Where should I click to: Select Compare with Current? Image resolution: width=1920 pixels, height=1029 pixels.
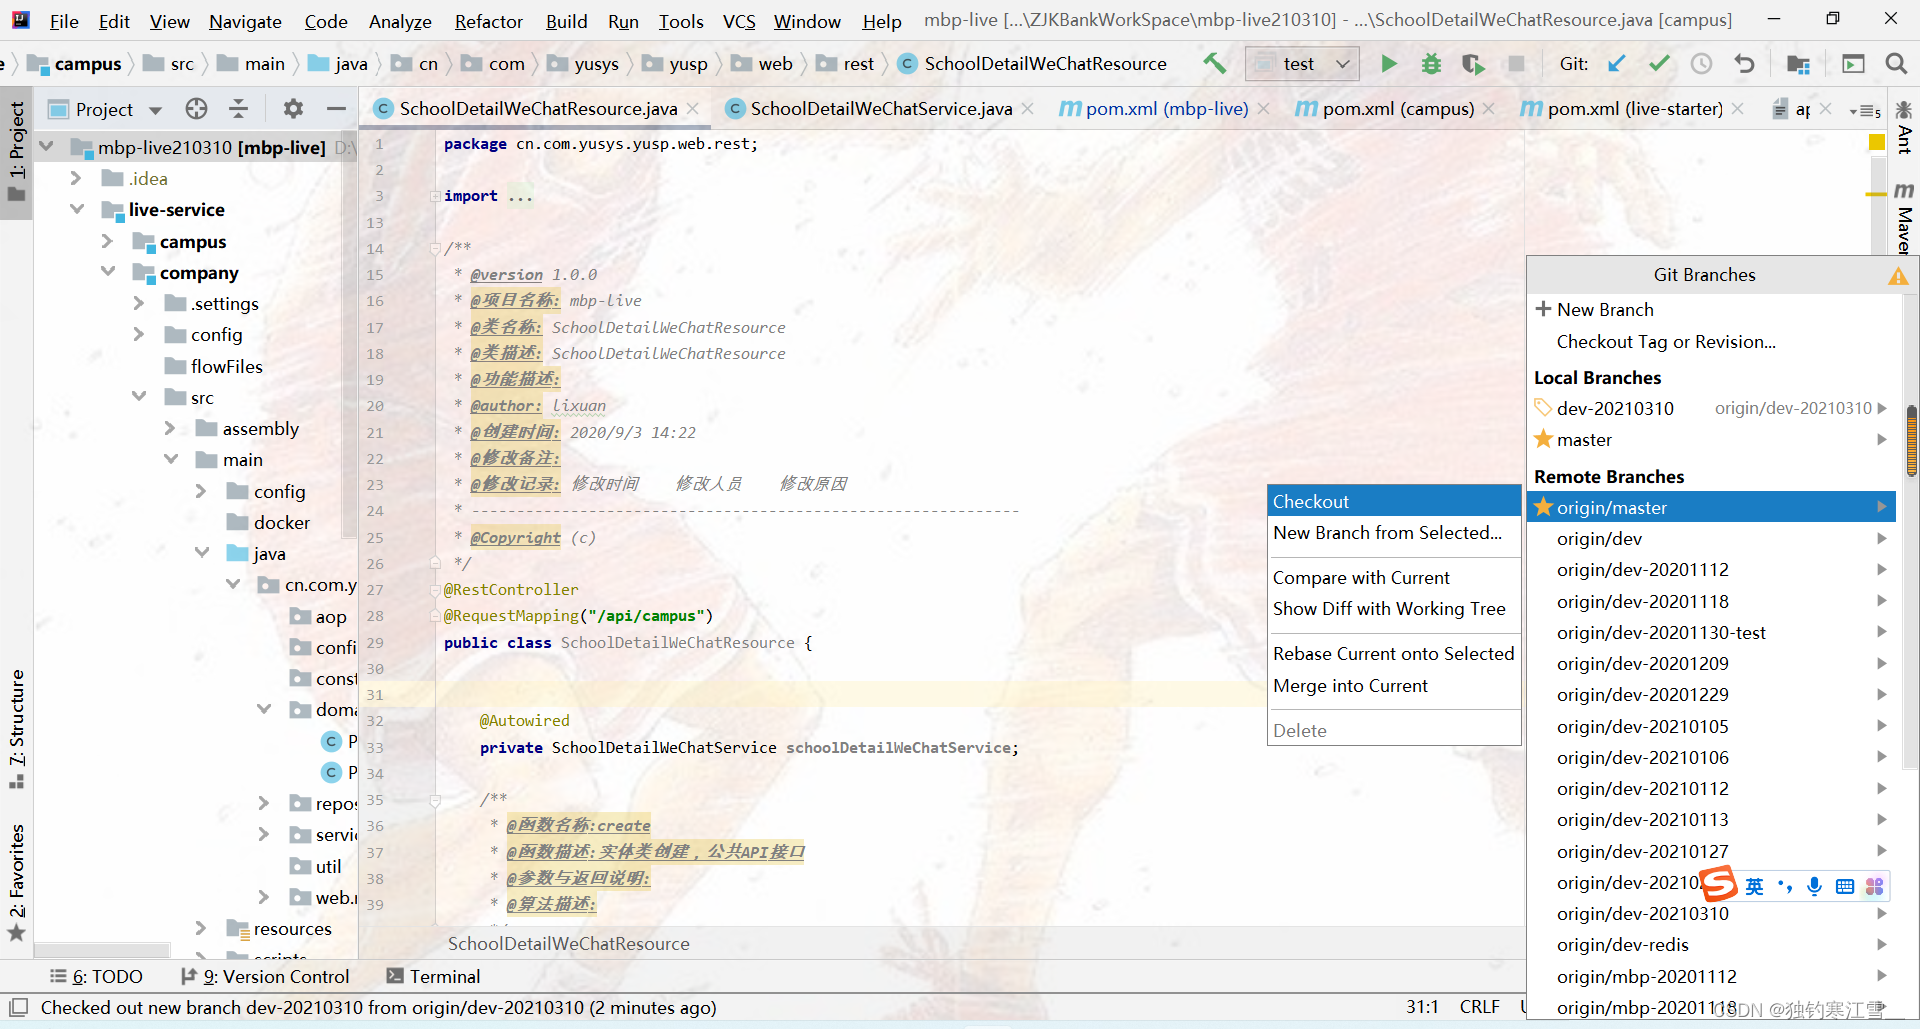(x=1394, y=578)
